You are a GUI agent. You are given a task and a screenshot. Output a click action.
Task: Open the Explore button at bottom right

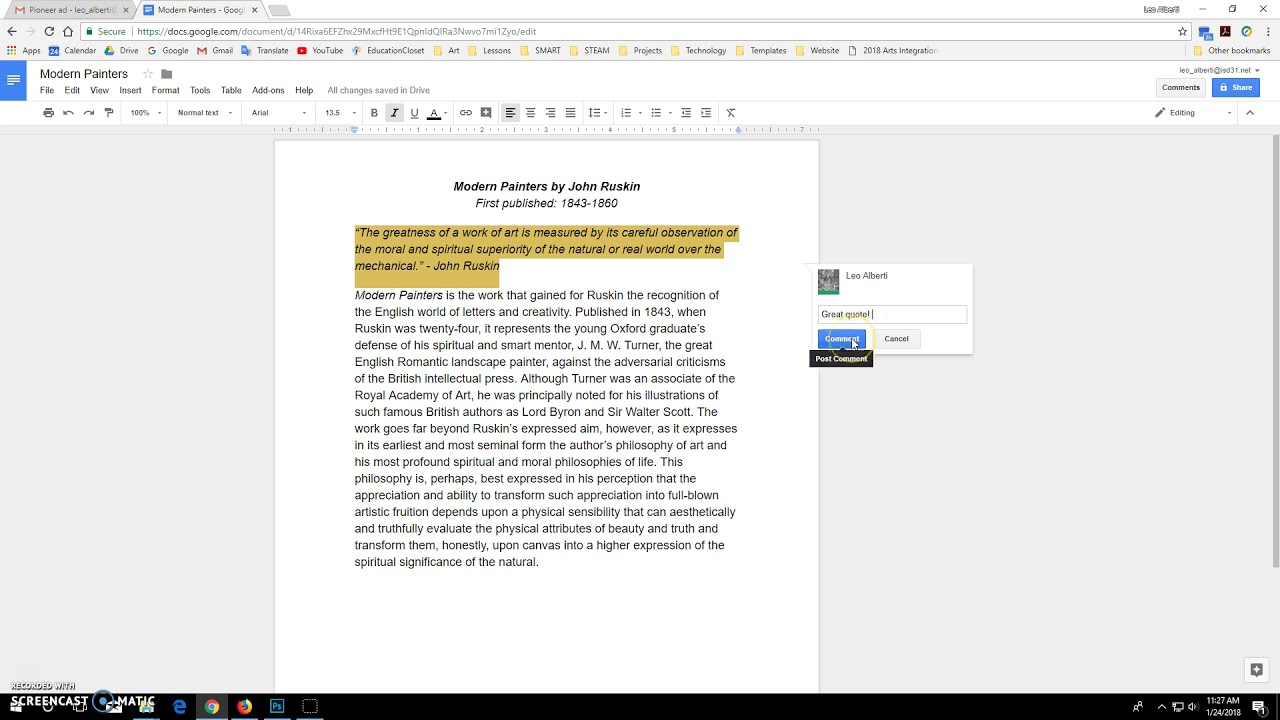pyautogui.click(x=1257, y=670)
